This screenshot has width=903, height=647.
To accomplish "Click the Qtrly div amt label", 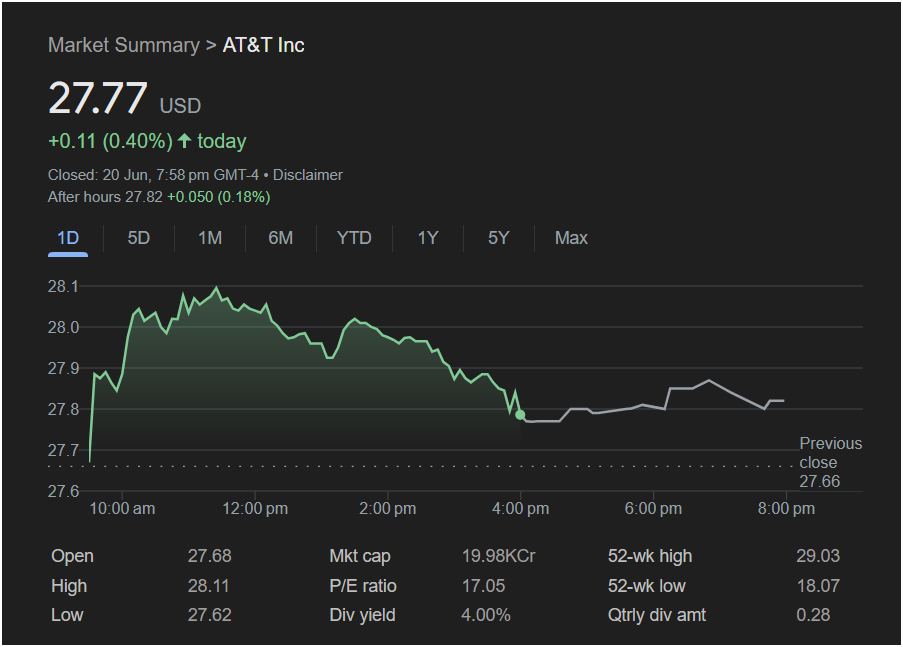I will [657, 615].
